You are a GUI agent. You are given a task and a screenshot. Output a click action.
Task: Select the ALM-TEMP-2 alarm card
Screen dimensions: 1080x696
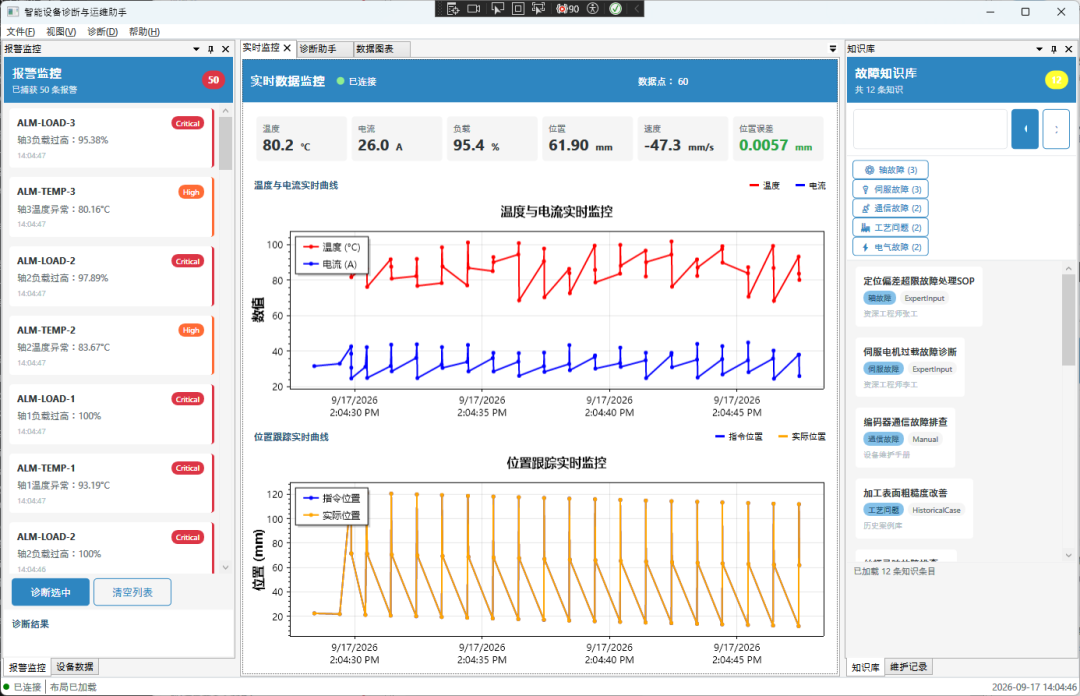[111, 345]
